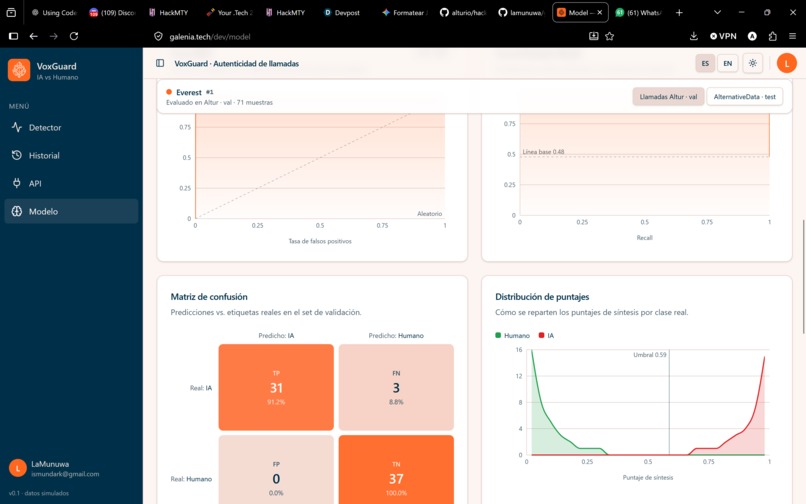Toggle the light/dark theme sun button
The height and width of the screenshot is (504, 806).
753,63
